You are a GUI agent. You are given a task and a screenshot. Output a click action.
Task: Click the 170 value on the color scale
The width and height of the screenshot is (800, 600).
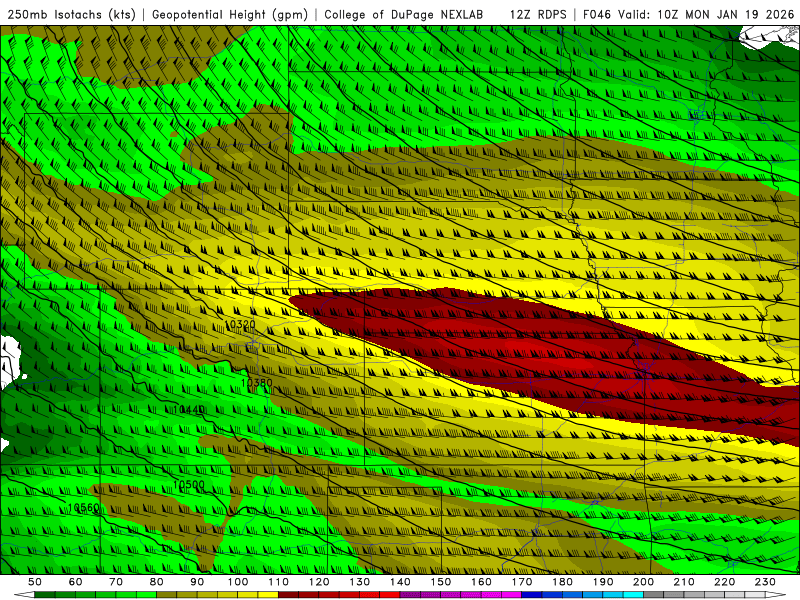[522, 582]
